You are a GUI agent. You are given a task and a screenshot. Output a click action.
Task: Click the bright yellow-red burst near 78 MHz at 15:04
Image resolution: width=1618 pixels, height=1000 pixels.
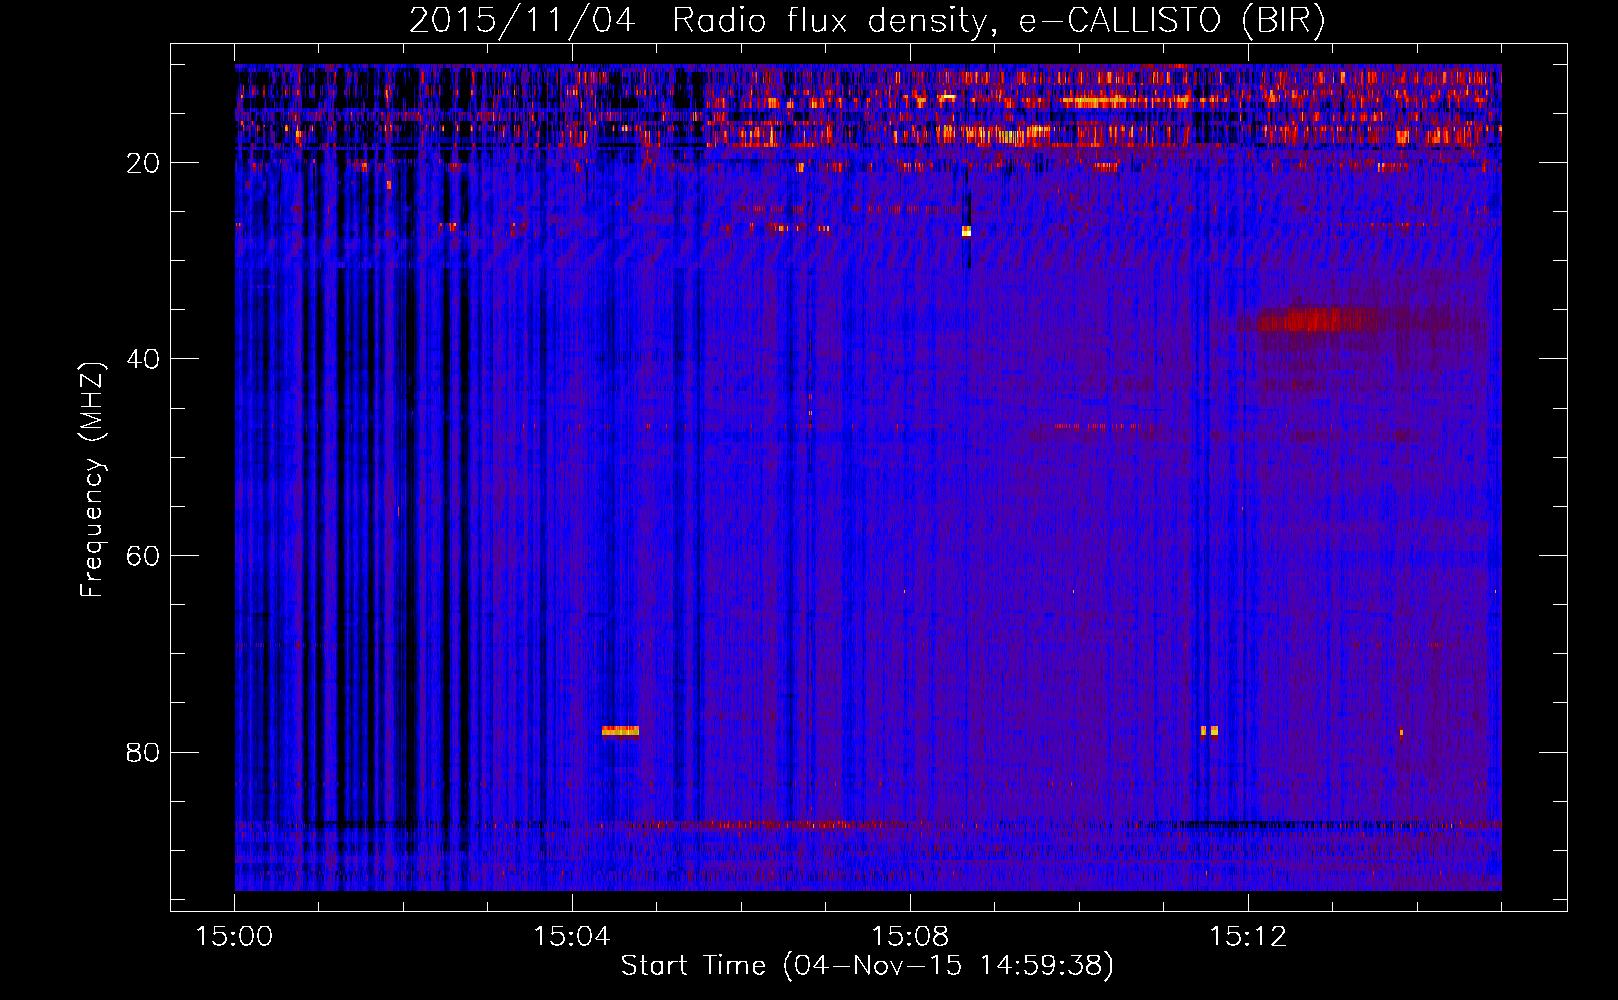620,731
